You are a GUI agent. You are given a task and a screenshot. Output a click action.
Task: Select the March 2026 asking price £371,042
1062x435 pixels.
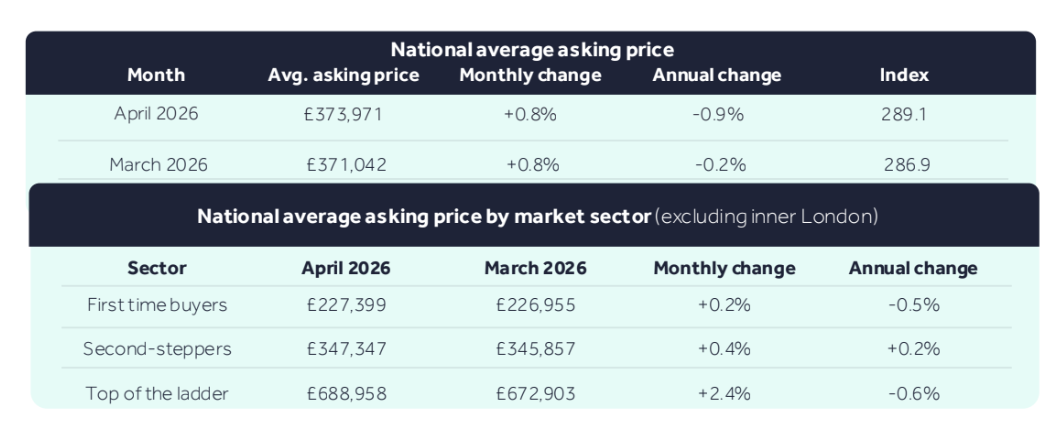point(344,165)
